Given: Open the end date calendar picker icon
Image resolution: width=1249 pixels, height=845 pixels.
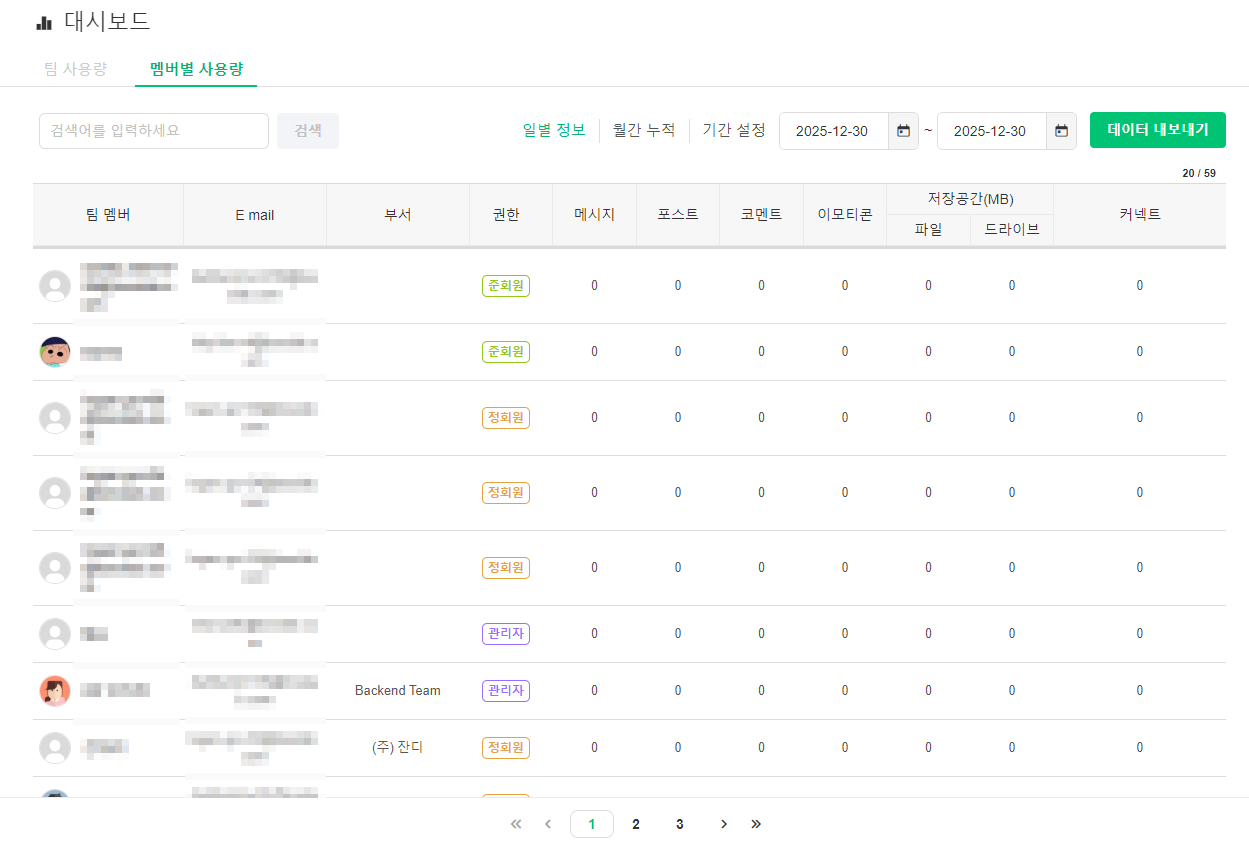Looking at the screenshot, I should click(x=1061, y=131).
